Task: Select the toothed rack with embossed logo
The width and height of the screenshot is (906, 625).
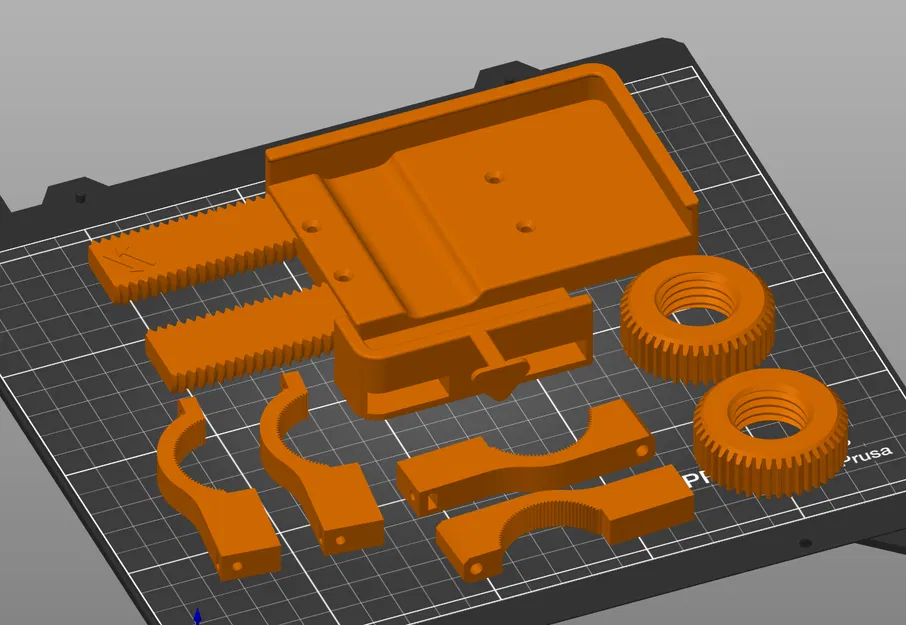Action: coord(191,248)
